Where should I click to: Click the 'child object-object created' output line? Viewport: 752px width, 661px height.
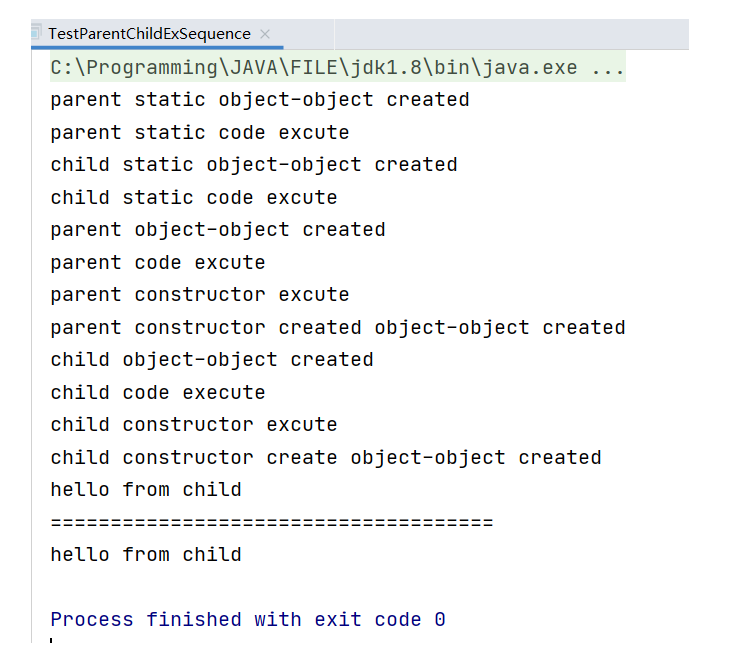pyautogui.click(x=212, y=360)
